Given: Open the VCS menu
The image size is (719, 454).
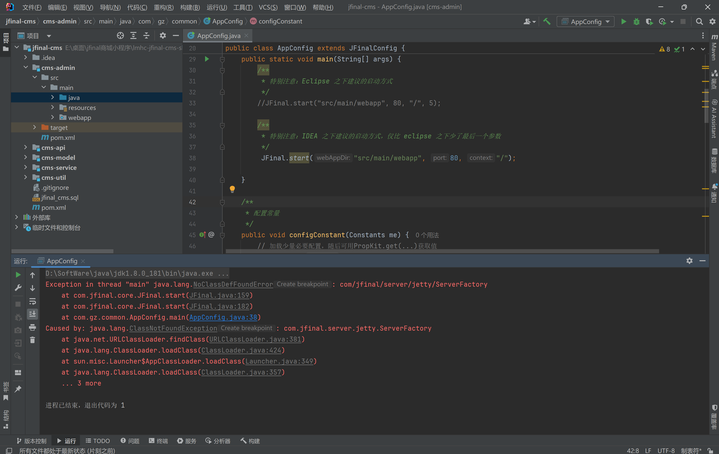Looking at the screenshot, I should pyautogui.click(x=267, y=6).
